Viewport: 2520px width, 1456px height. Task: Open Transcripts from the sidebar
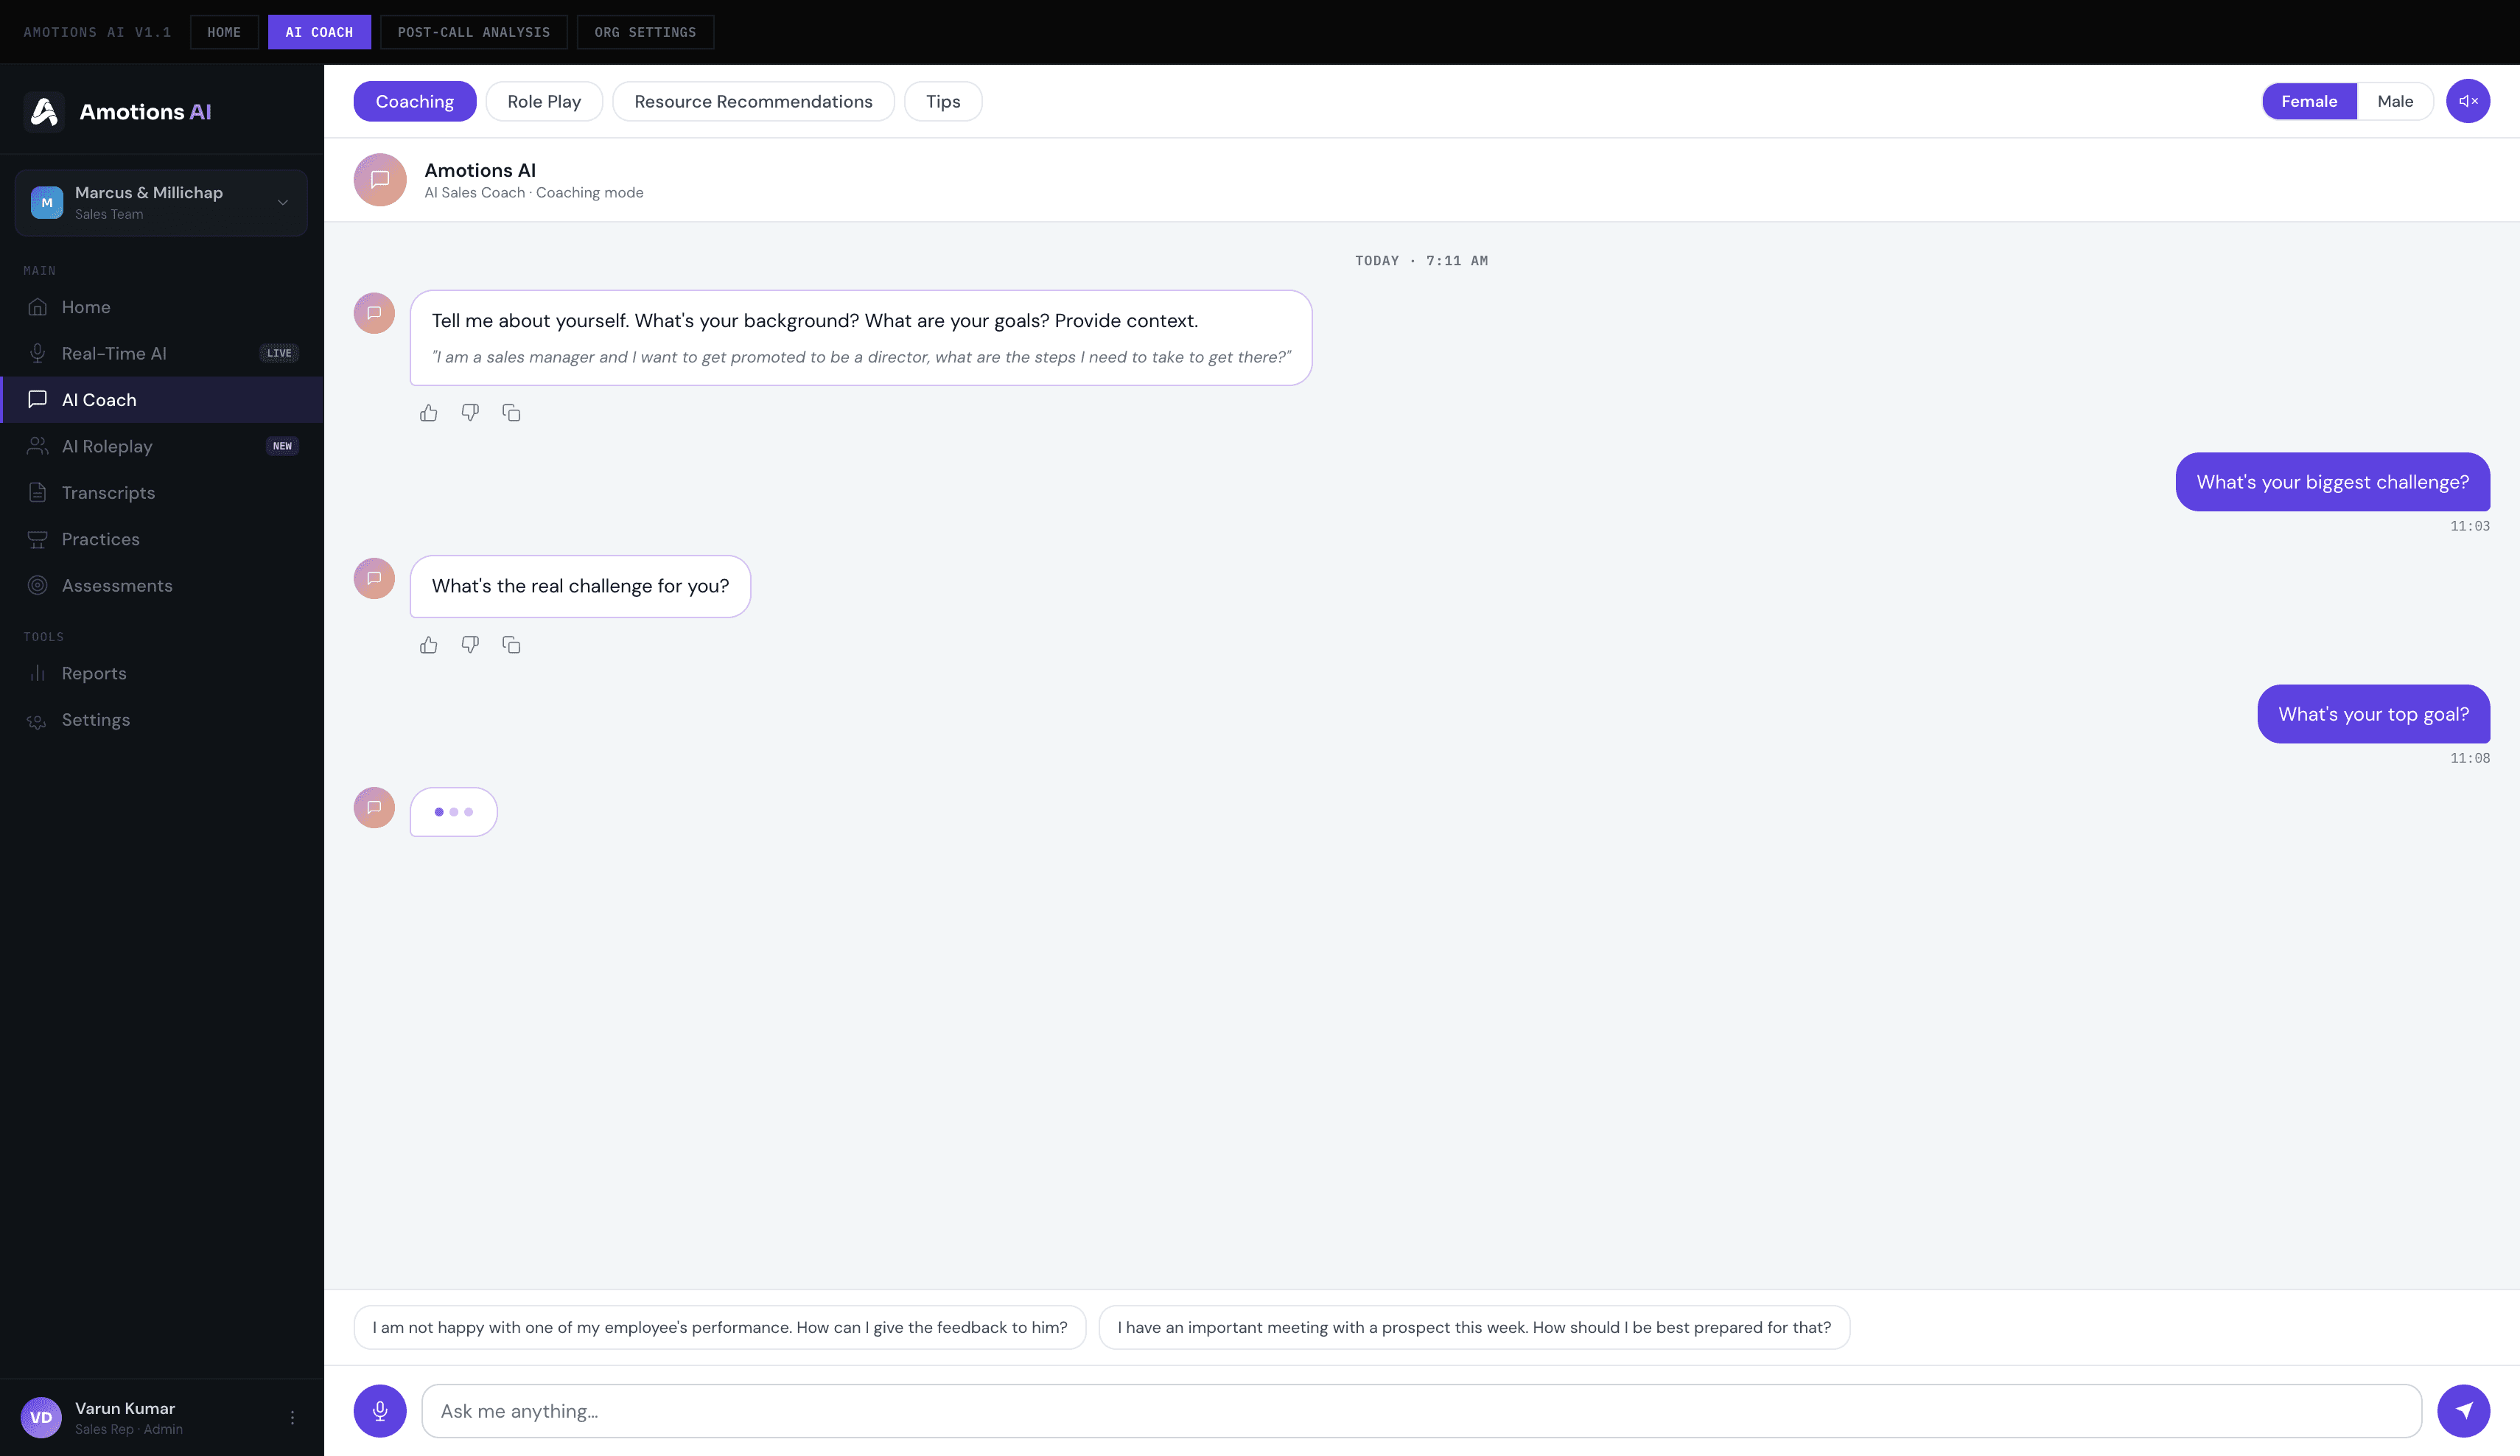coord(108,493)
